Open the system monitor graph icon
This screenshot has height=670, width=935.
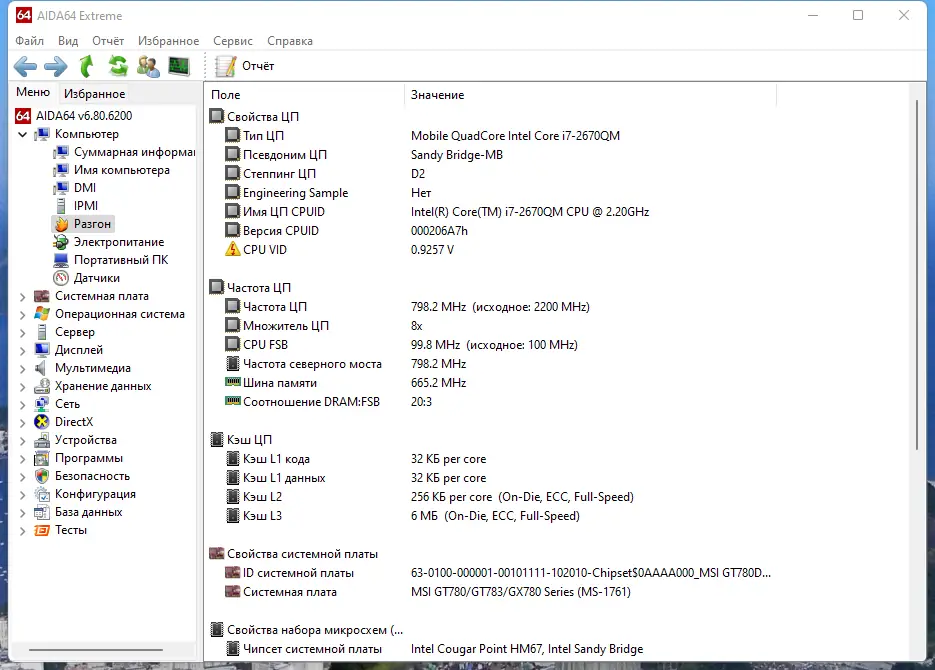tap(179, 66)
